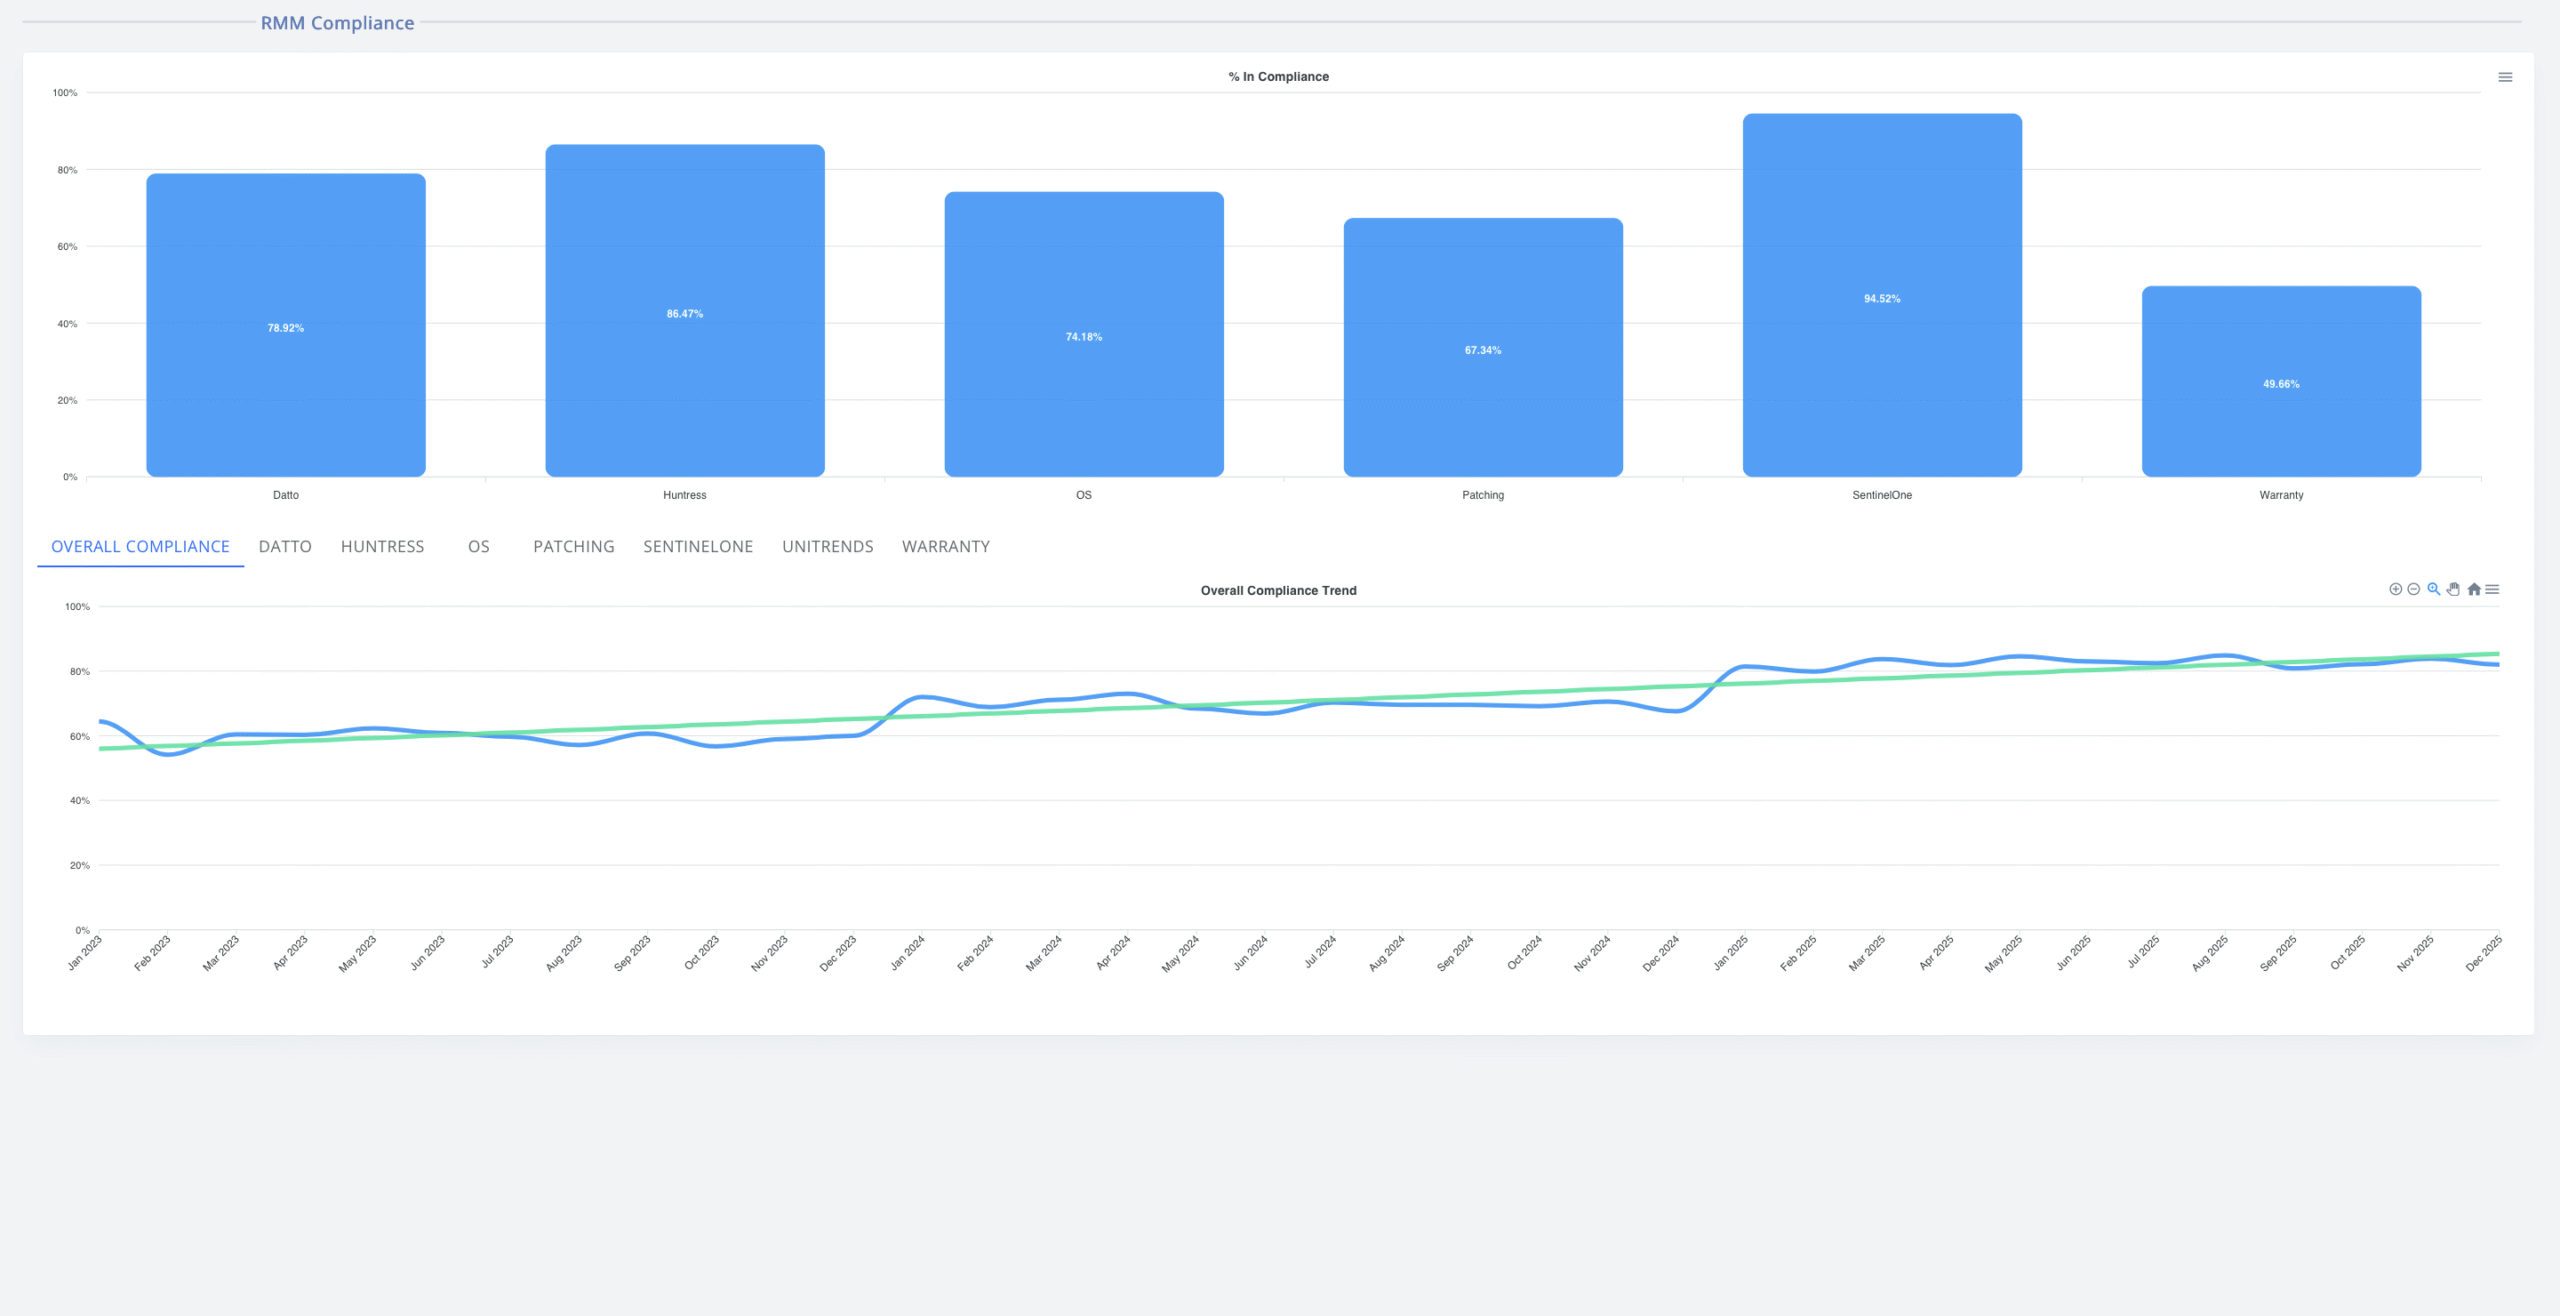The width and height of the screenshot is (2560, 1316).
Task: Open the trend chart hamburger menu
Action: 2492,589
